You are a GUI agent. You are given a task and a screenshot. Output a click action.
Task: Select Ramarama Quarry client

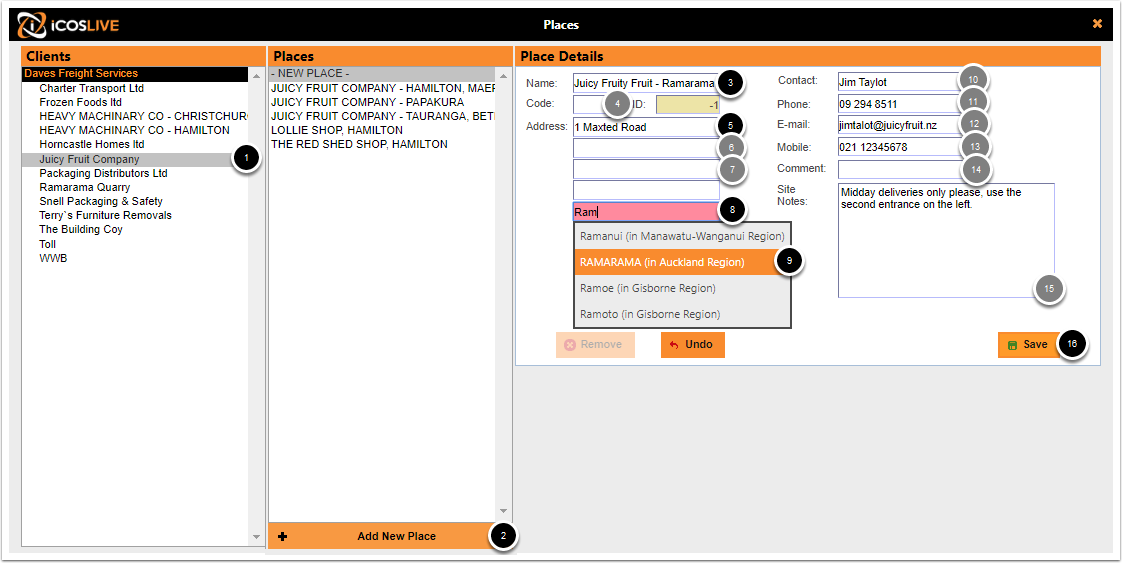point(84,187)
